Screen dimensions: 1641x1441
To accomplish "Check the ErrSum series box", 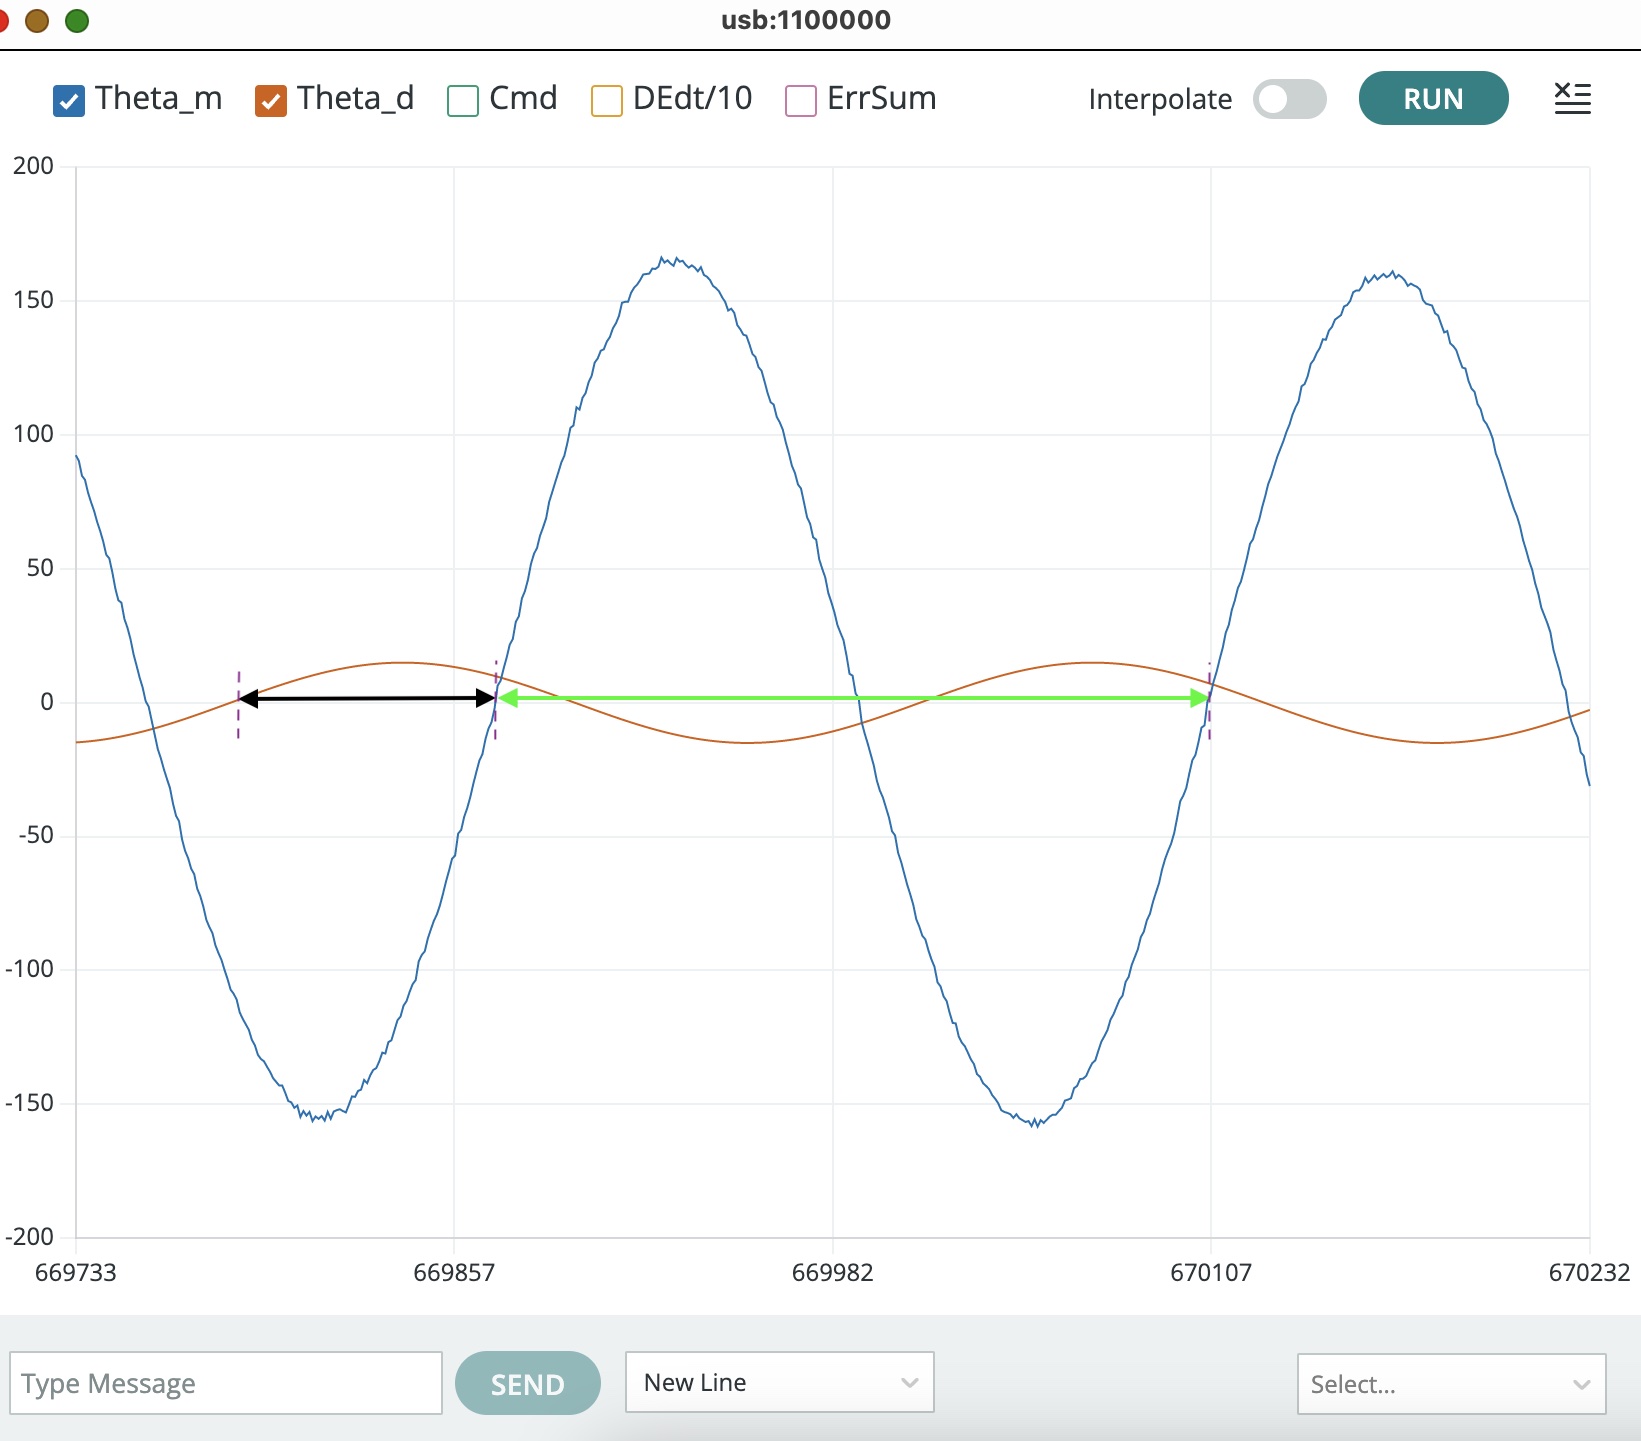I will (801, 101).
